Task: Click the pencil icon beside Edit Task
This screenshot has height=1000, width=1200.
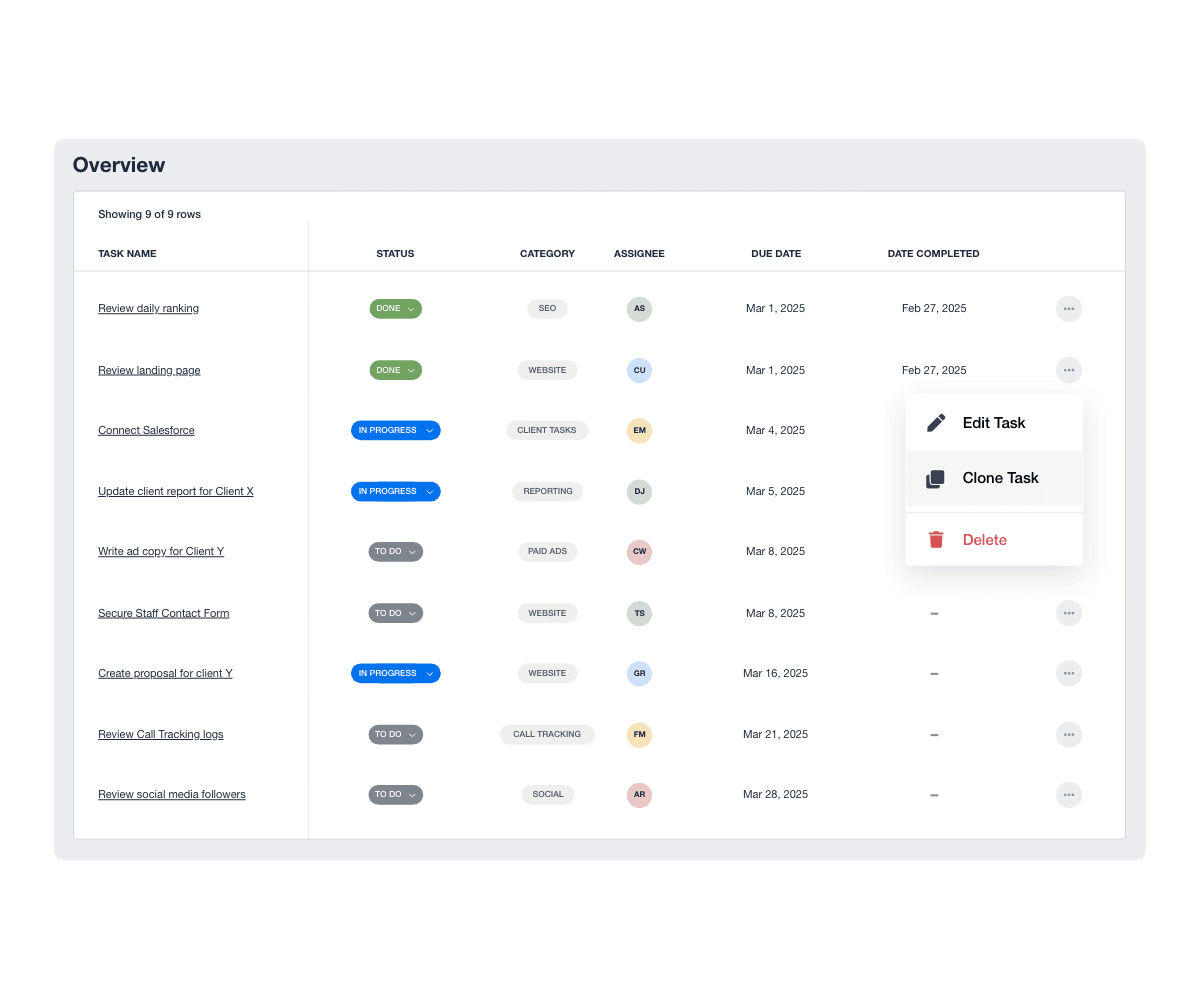Action: (935, 422)
